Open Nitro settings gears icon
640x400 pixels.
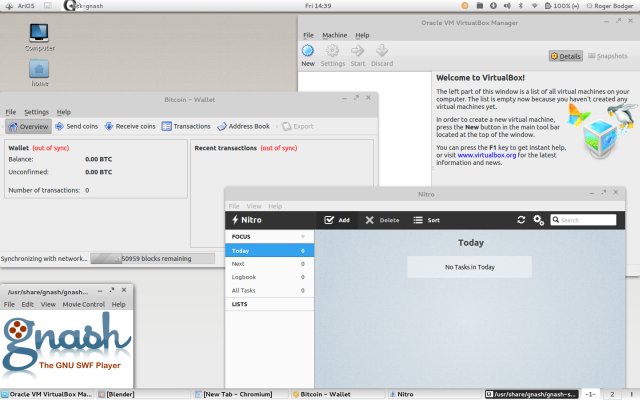pos(538,220)
